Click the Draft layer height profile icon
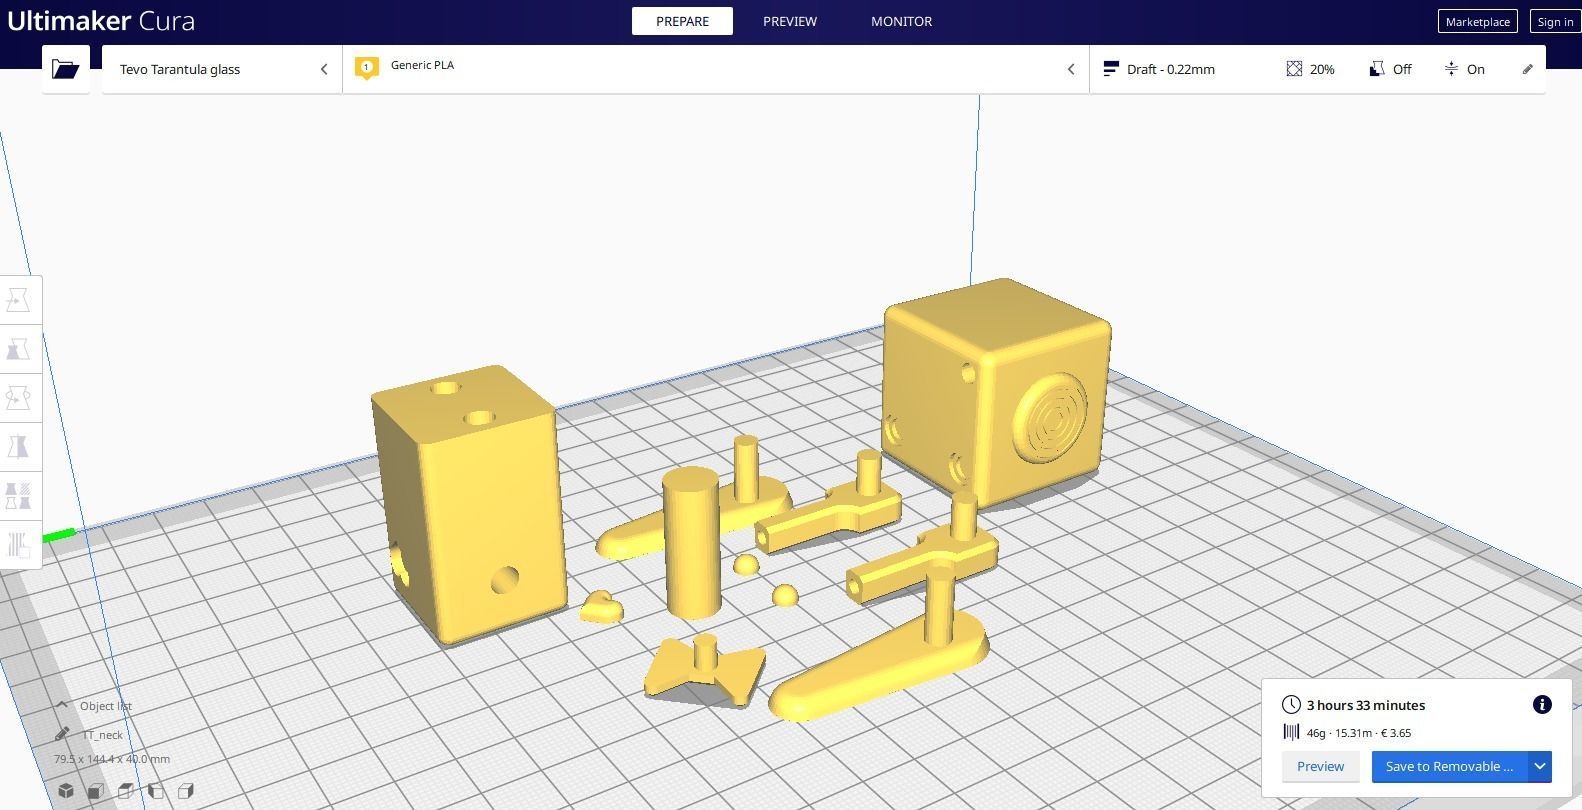The height and width of the screenshot is (810, 1582). 1110,69
